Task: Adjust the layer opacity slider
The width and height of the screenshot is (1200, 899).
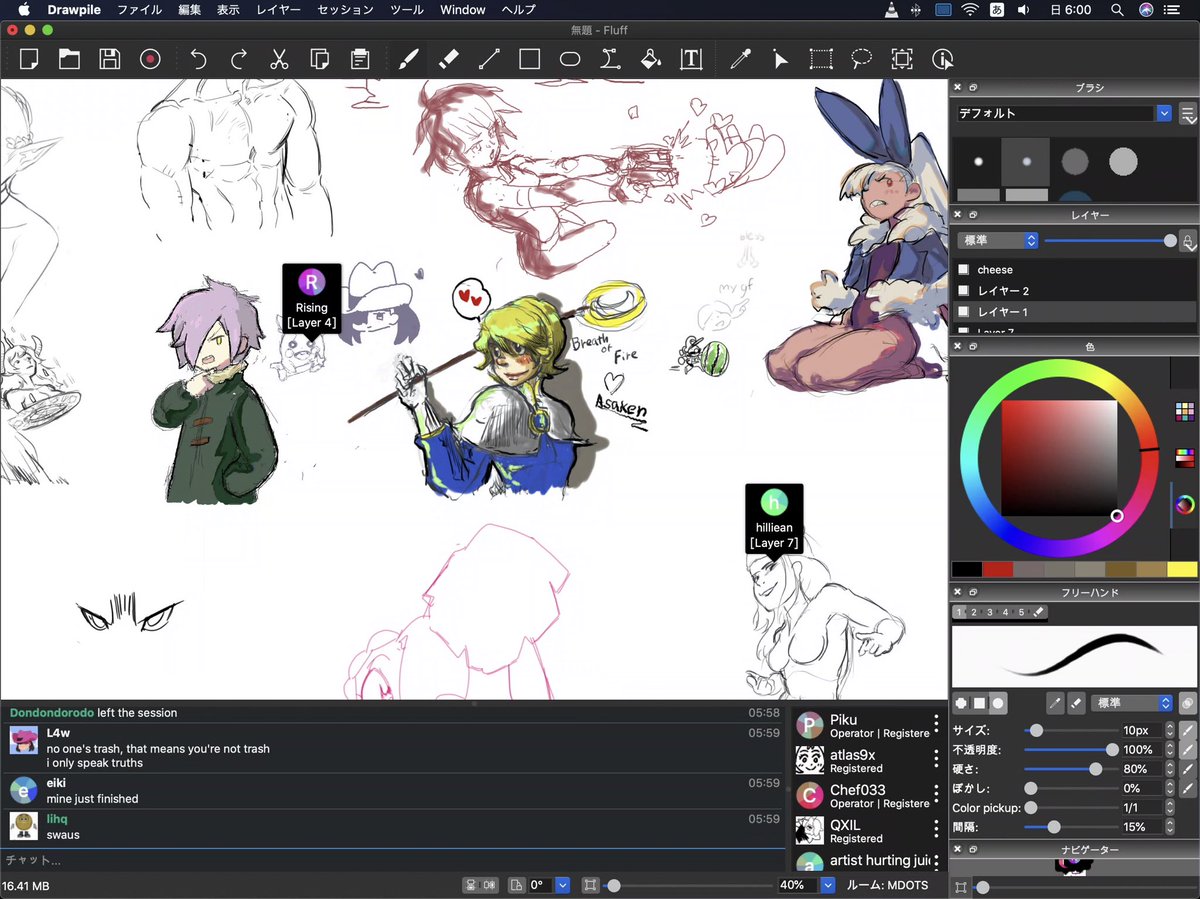Action: point(1110,241)
